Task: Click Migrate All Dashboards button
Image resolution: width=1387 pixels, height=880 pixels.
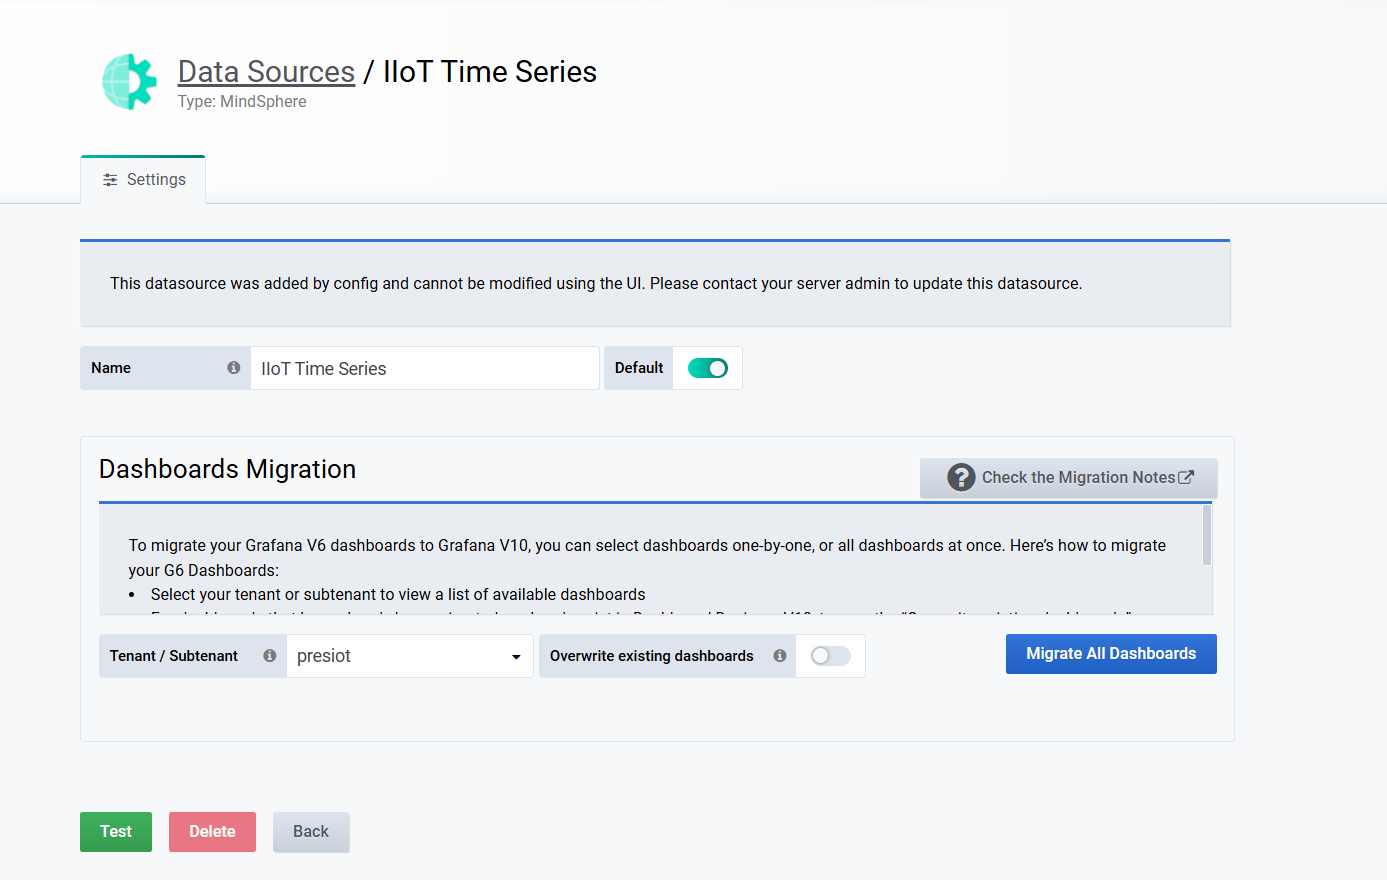Action: [1111, 654]
